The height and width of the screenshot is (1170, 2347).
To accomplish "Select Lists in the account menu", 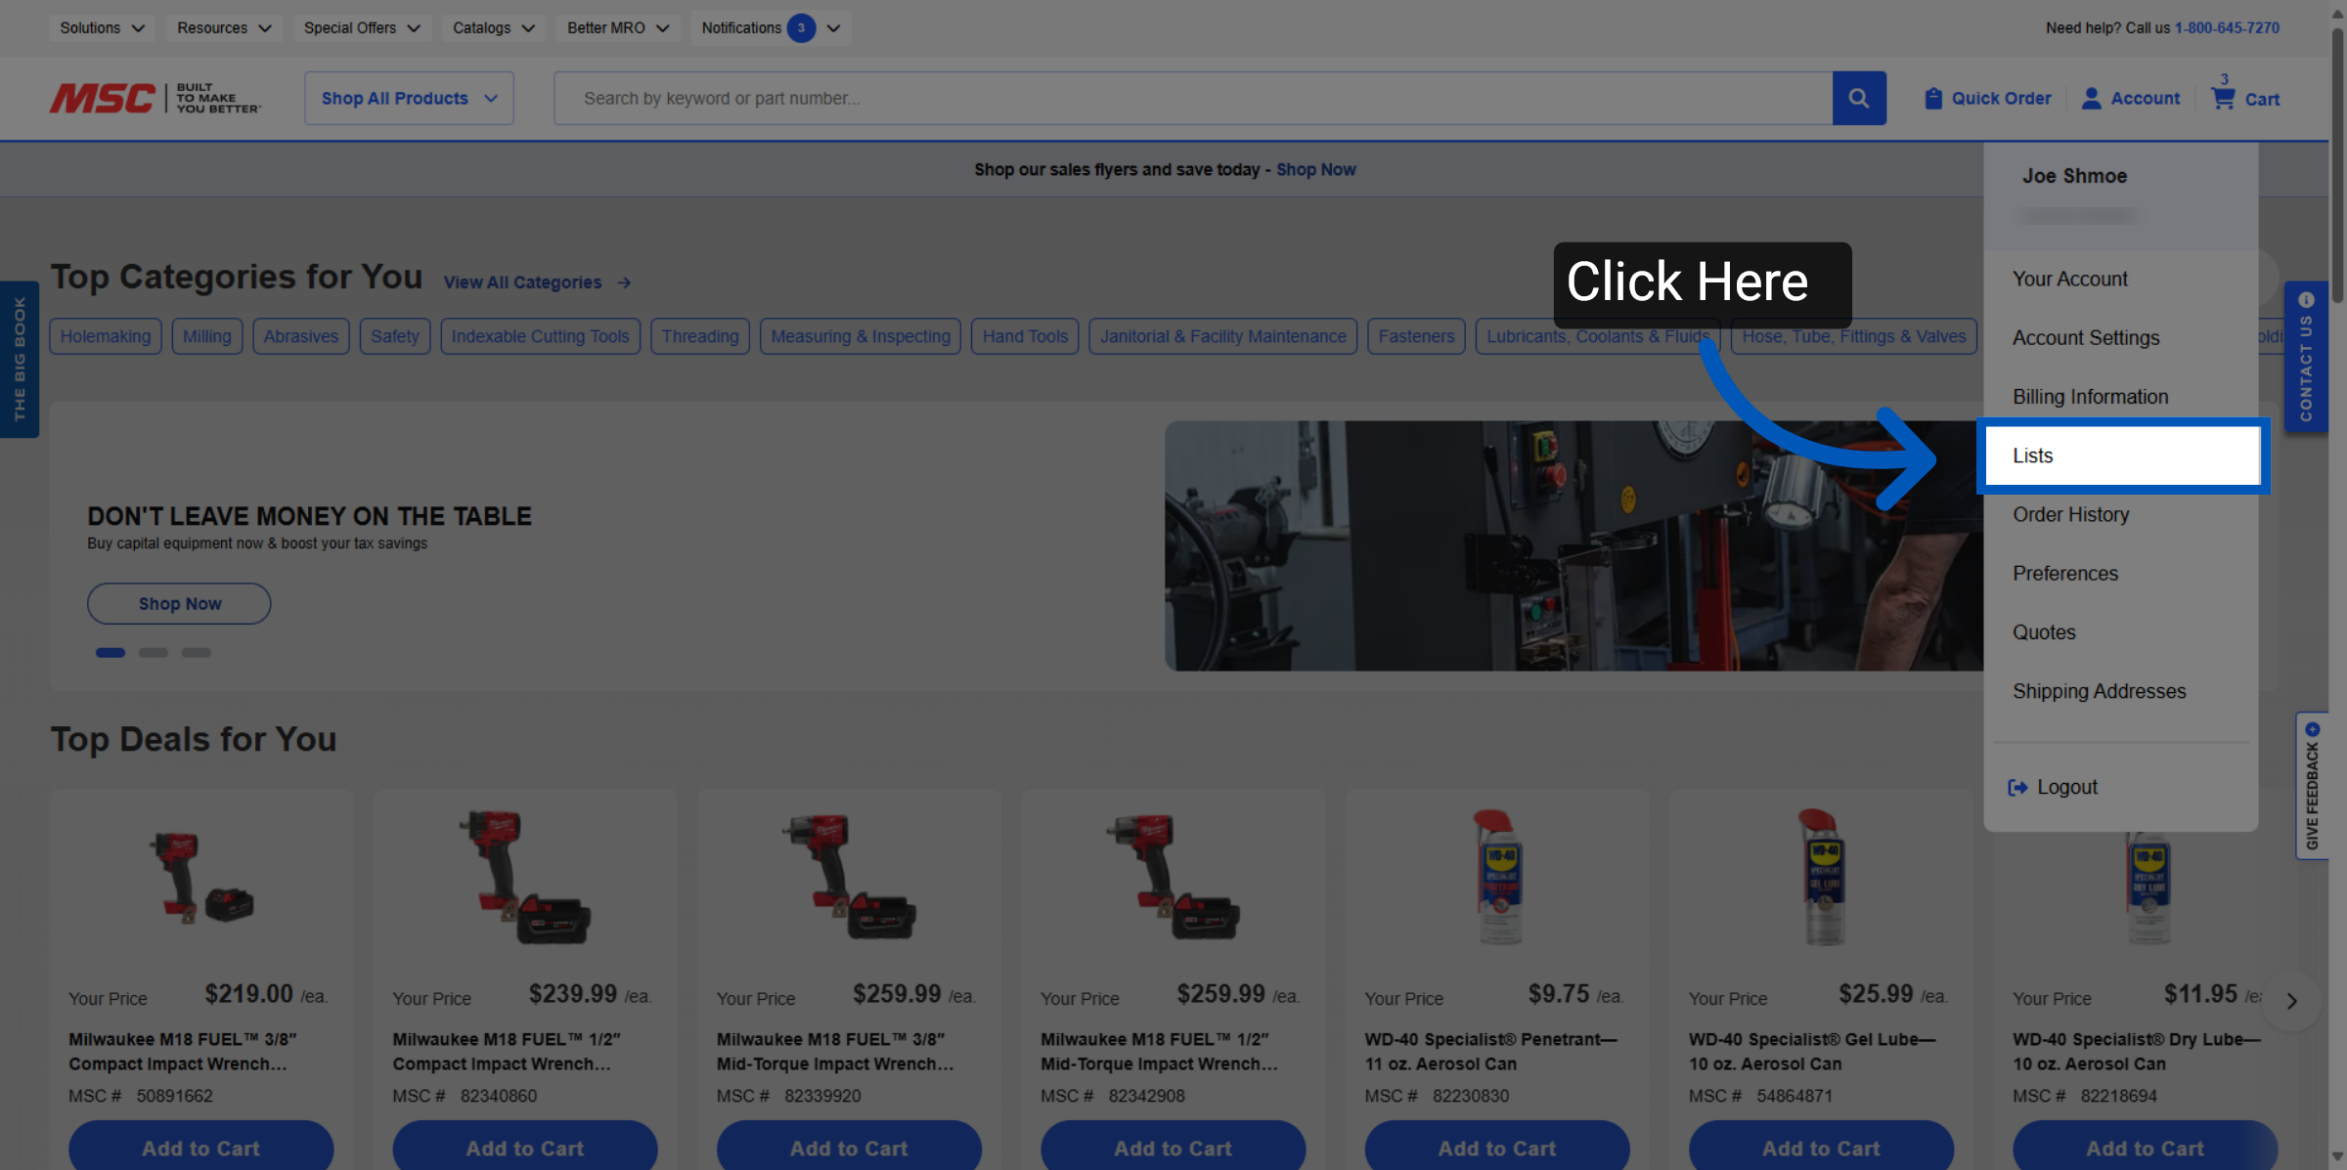I will 2122,456.
